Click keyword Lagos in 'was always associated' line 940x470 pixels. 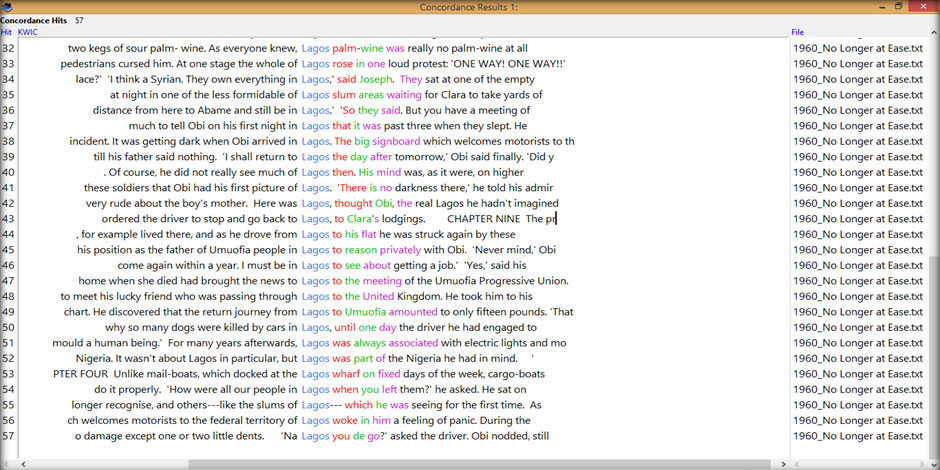pyautogui.click(x=315, y=343)
